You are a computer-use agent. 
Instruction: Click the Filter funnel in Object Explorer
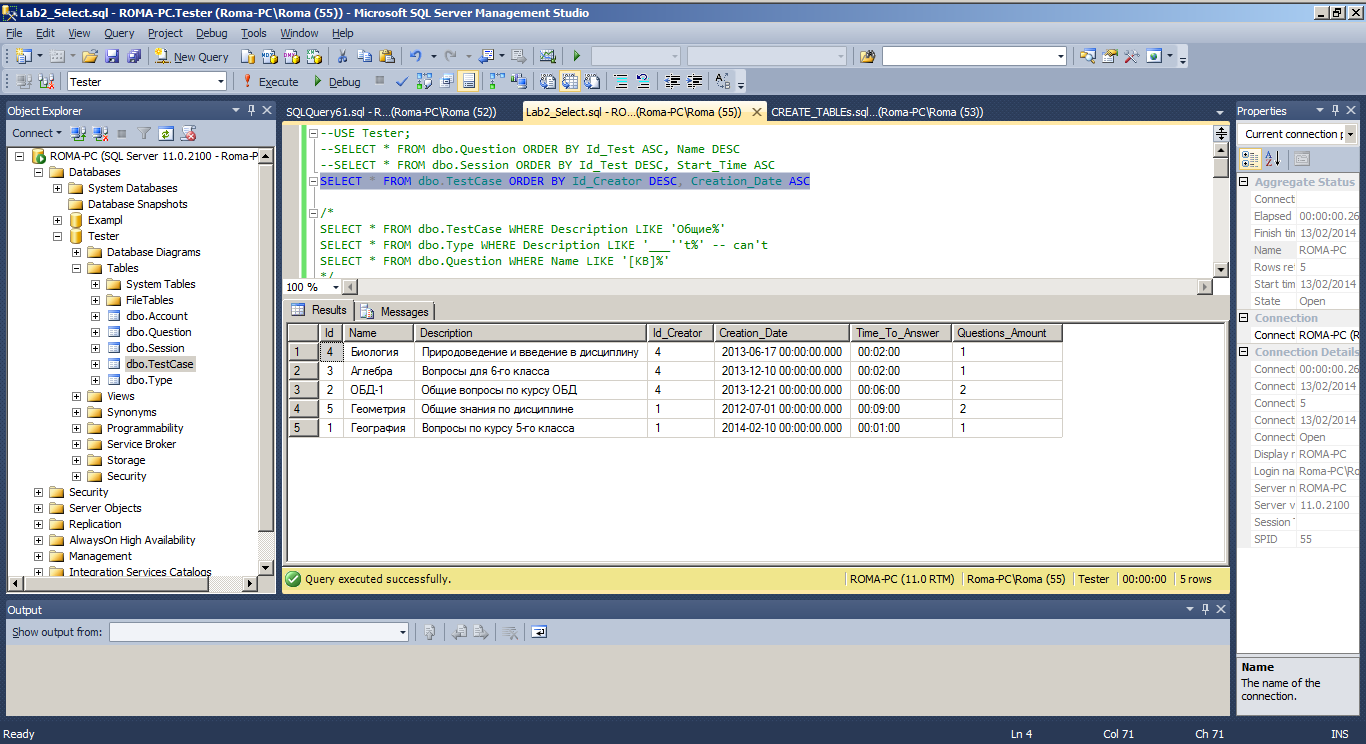point(144,133)
